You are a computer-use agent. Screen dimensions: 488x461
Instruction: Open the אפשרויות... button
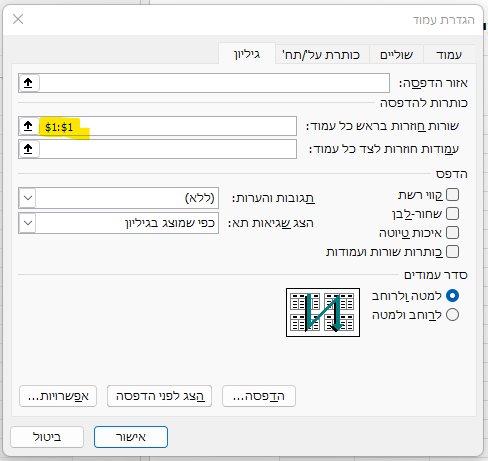58,396
